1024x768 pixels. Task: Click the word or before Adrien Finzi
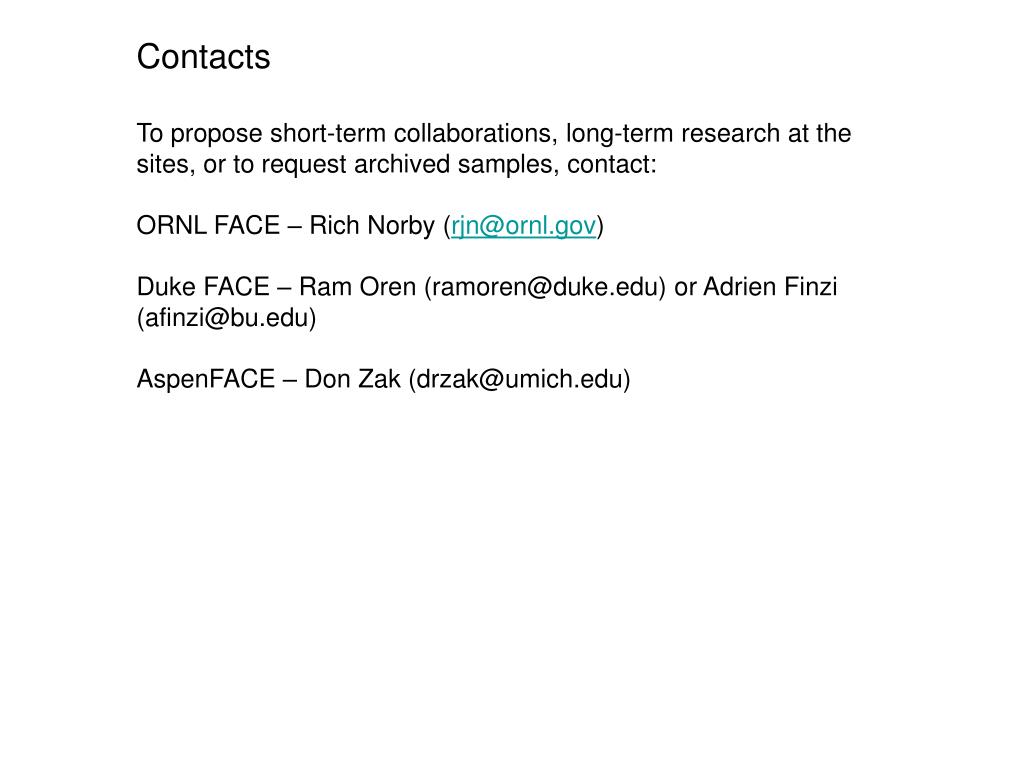coord(684,287)
